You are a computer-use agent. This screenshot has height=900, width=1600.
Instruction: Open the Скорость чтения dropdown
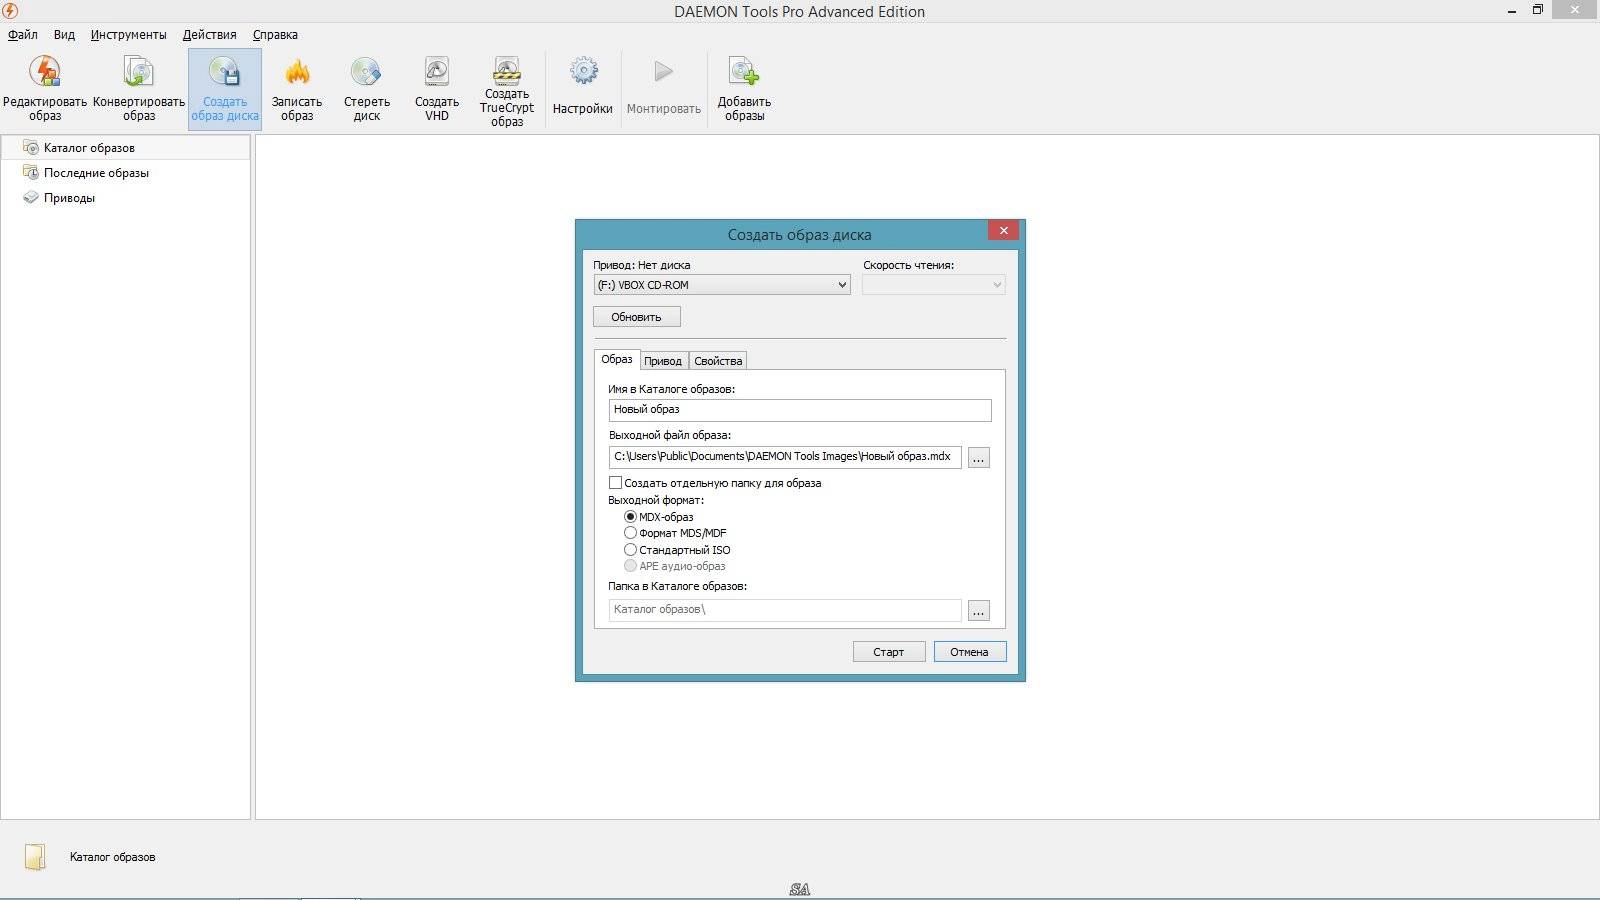(x=934, y=285)
